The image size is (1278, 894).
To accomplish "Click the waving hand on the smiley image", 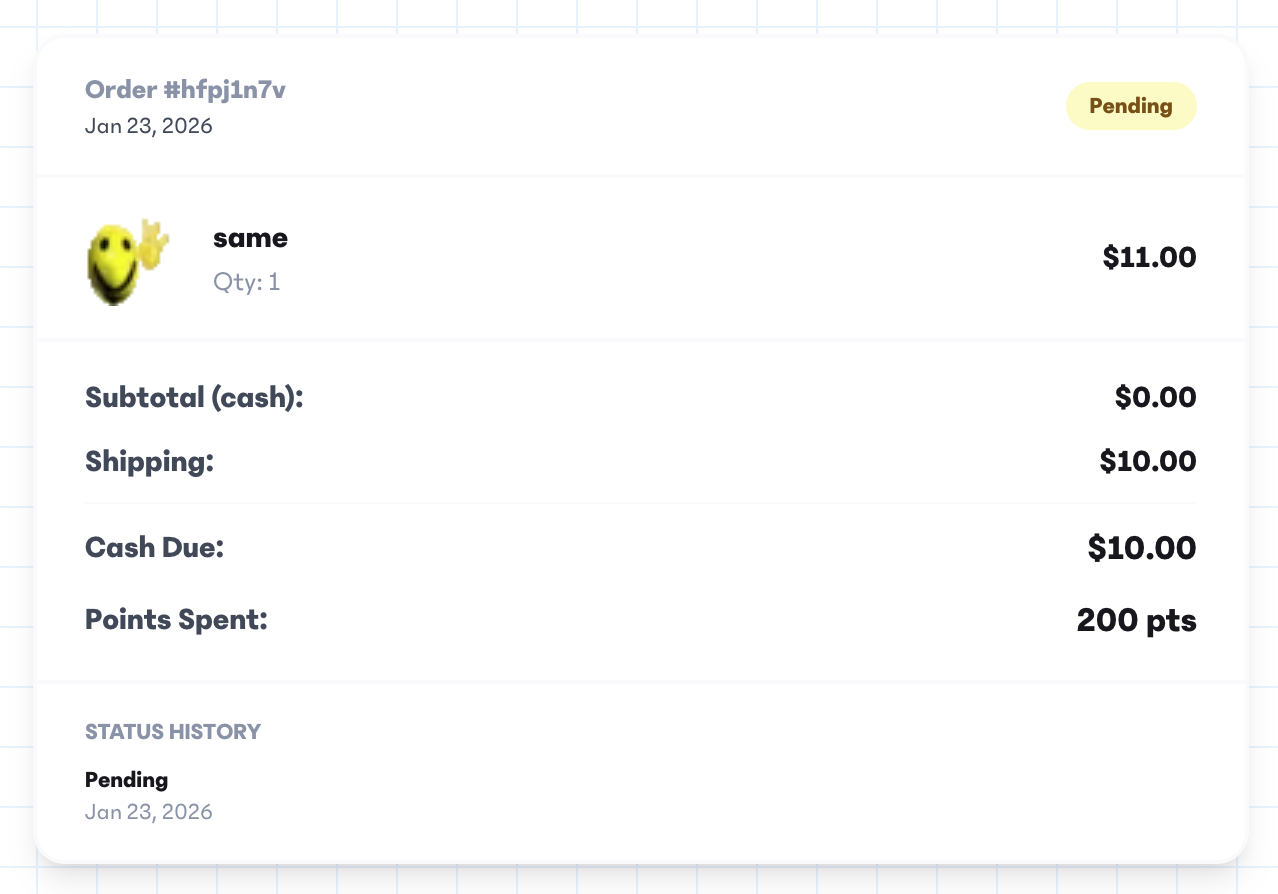I will click(152, 242).
